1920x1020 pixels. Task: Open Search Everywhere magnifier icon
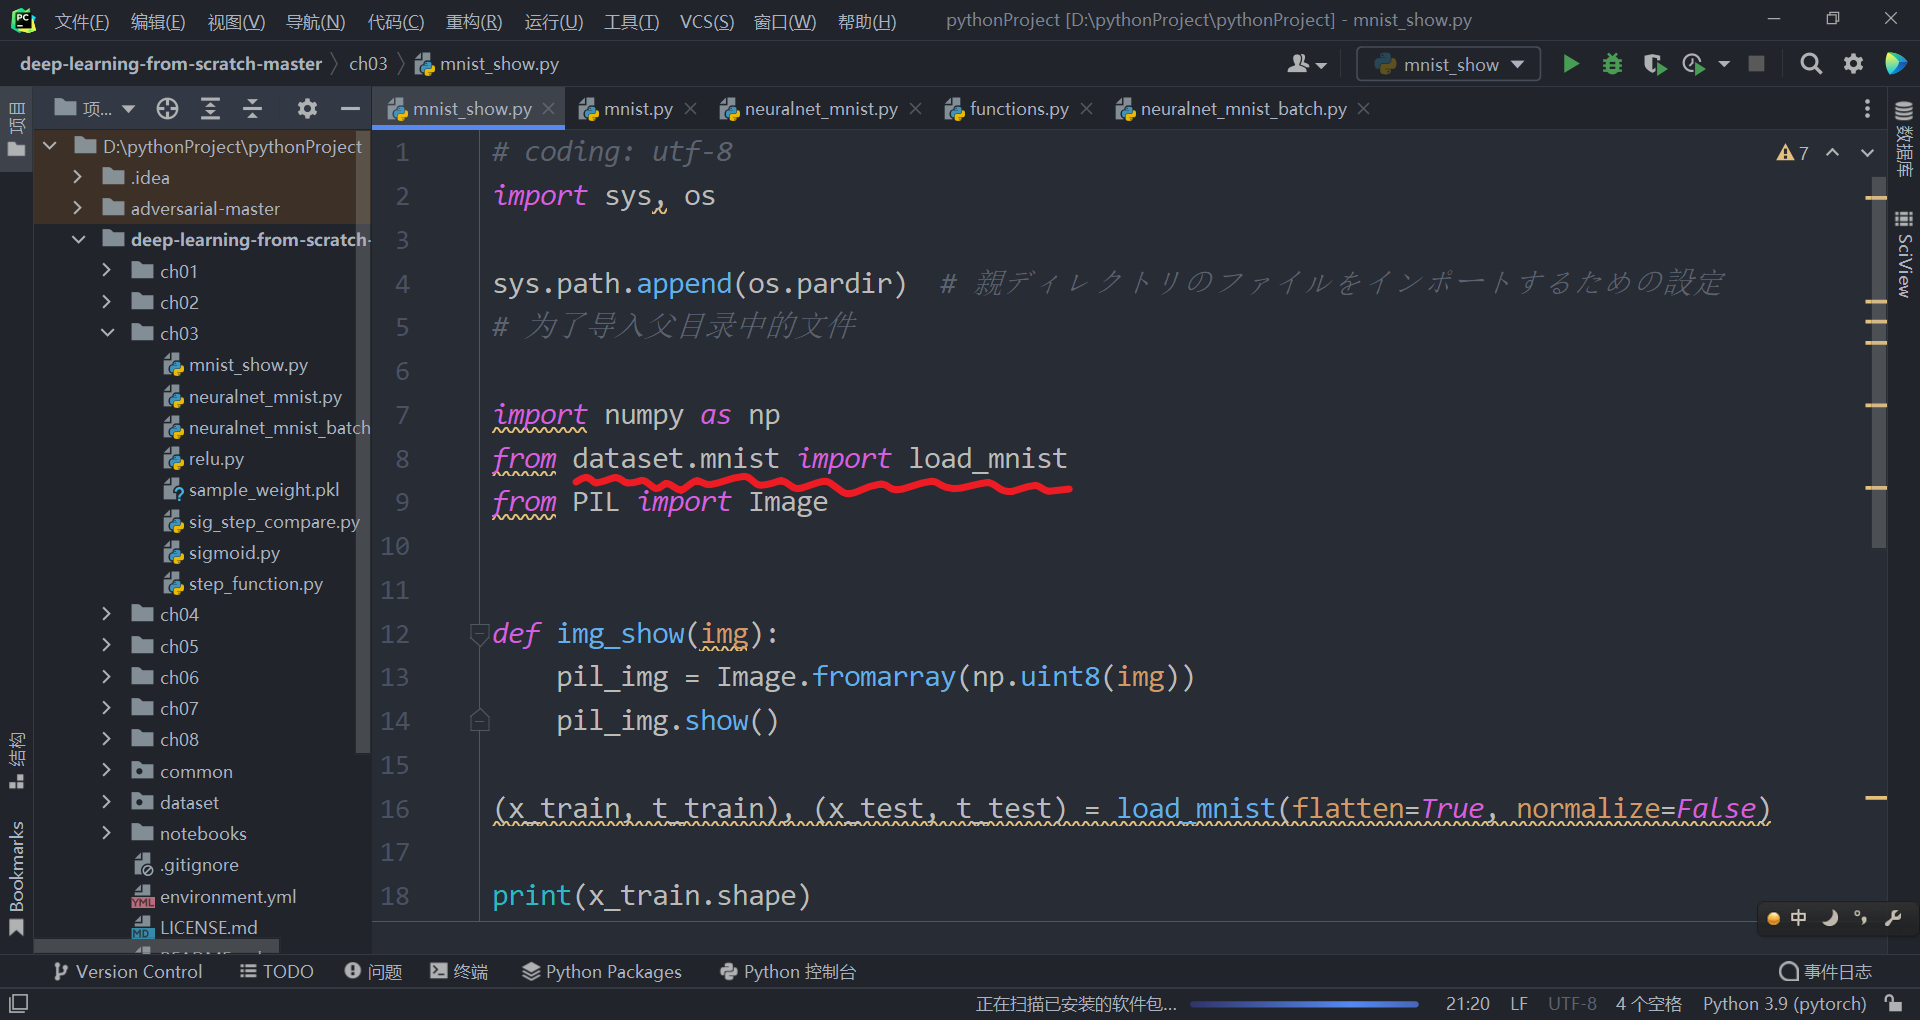point(1810,64)
